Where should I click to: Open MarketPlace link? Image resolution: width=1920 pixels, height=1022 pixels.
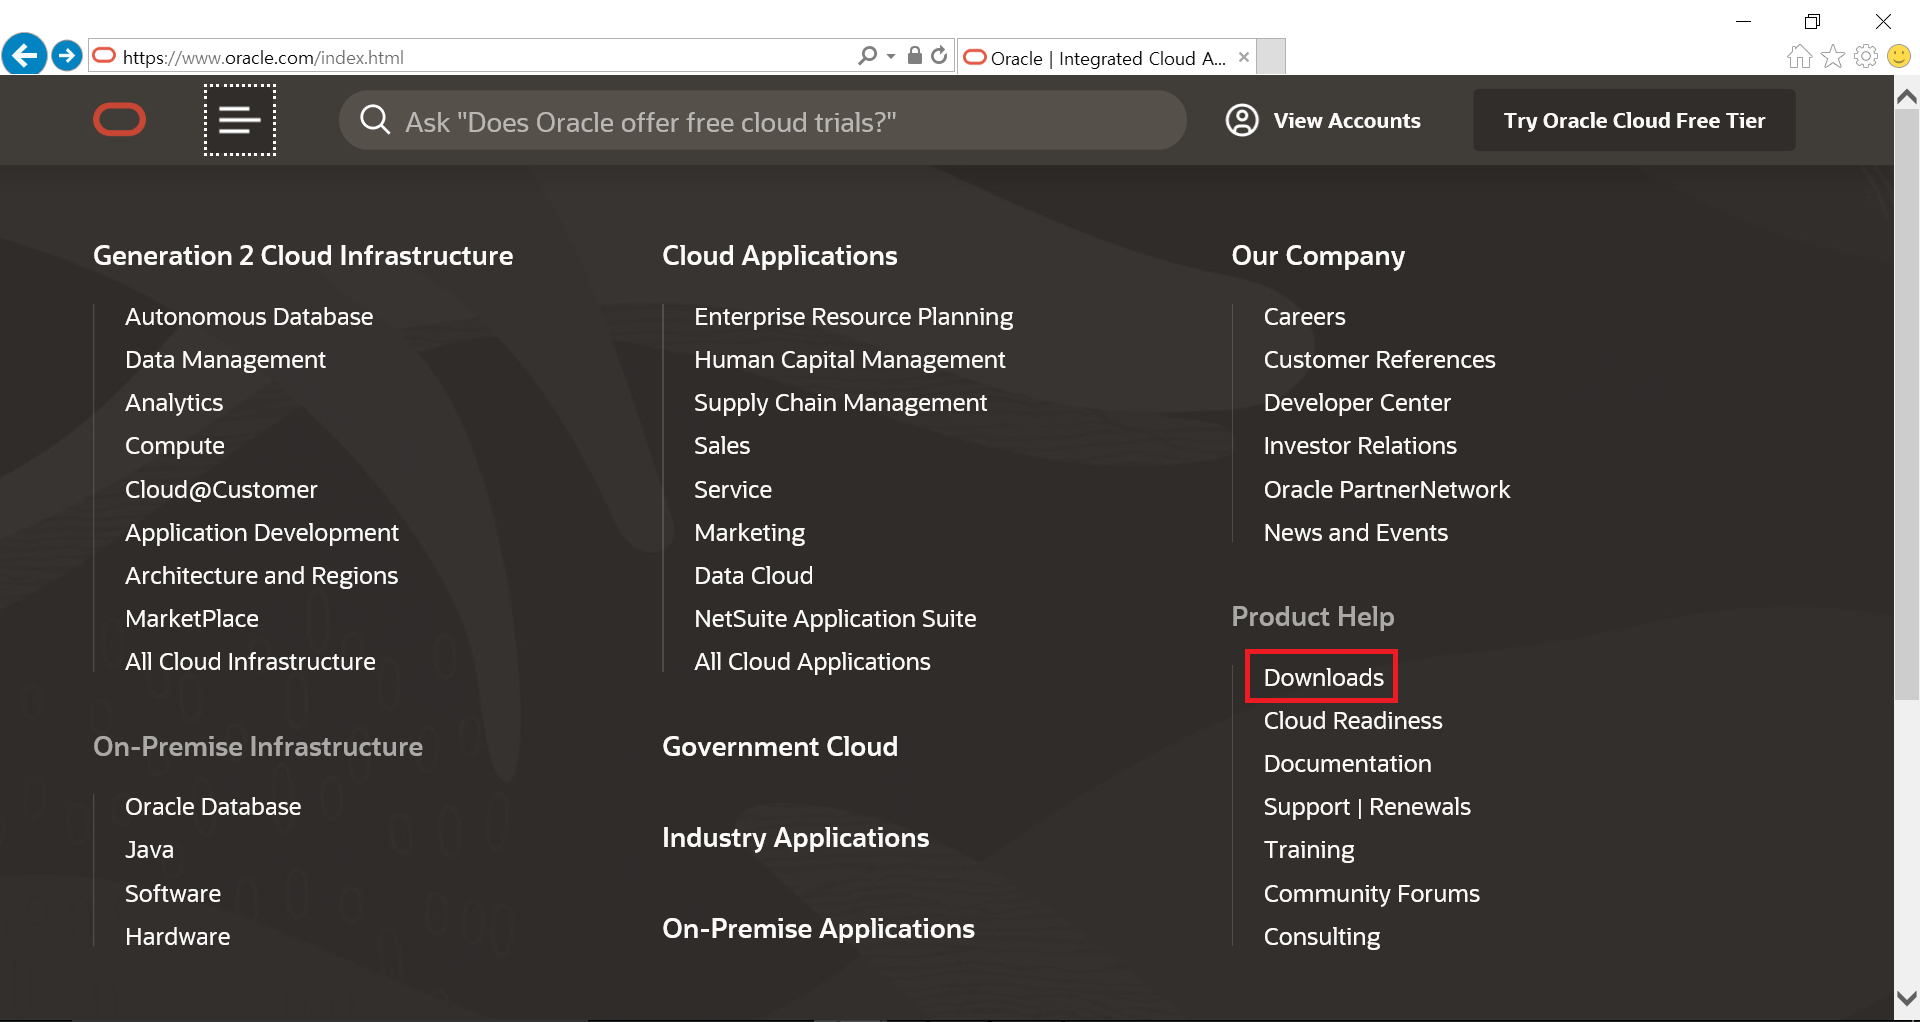tap(192, 619)
